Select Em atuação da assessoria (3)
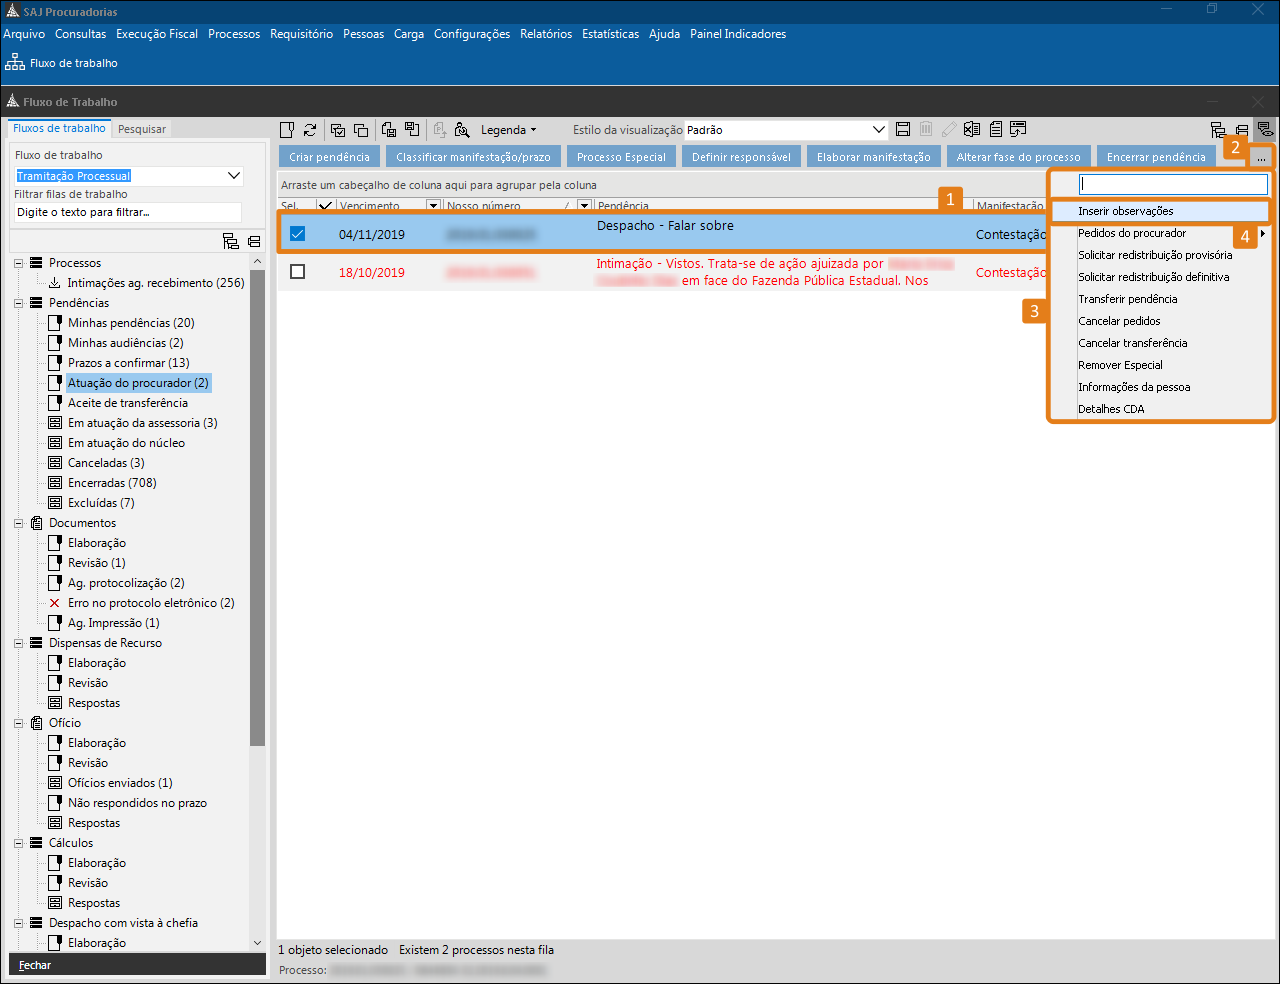The image size is (1280, 984). coord(142,423)
